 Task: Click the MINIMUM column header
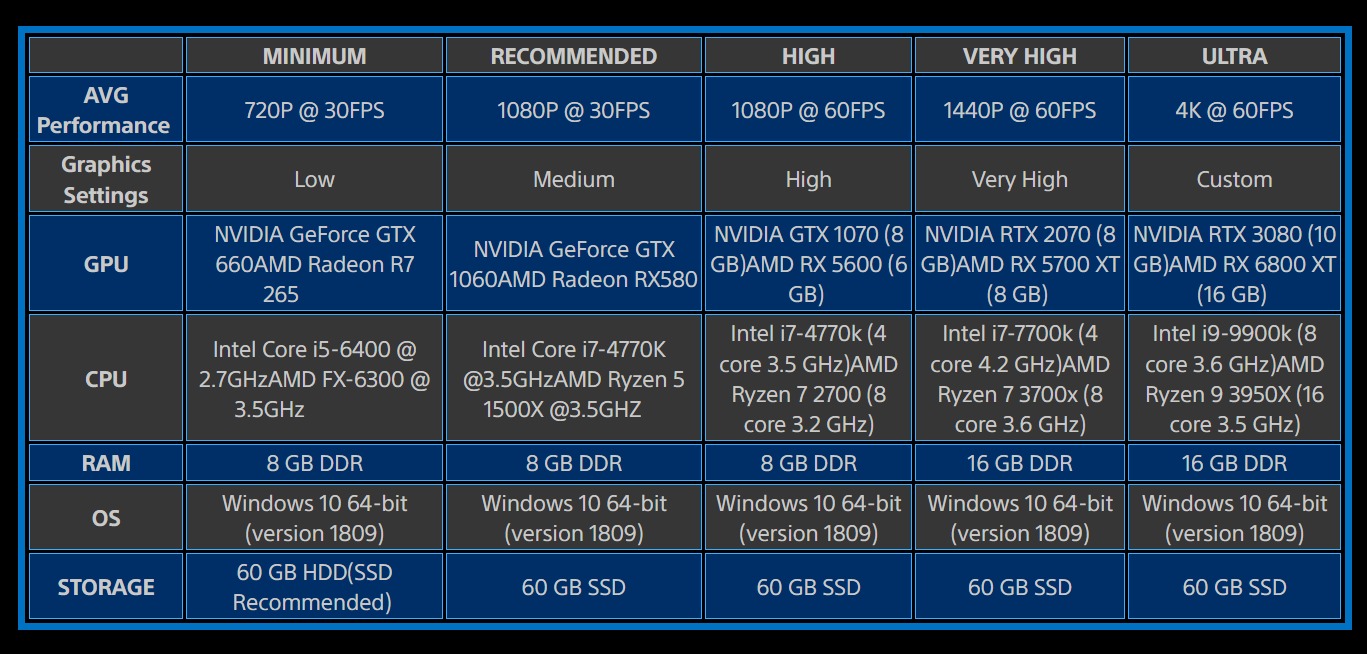(x=314, y=56)
